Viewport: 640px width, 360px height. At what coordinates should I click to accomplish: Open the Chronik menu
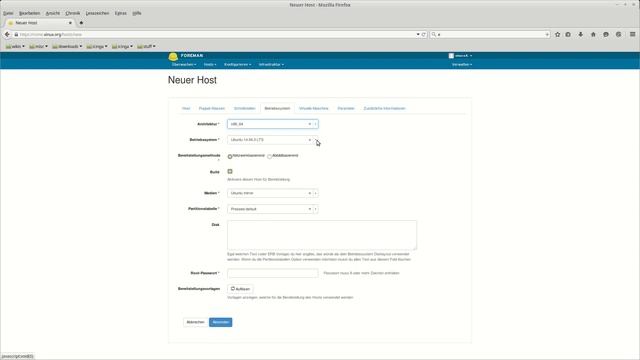pos(73,13)
